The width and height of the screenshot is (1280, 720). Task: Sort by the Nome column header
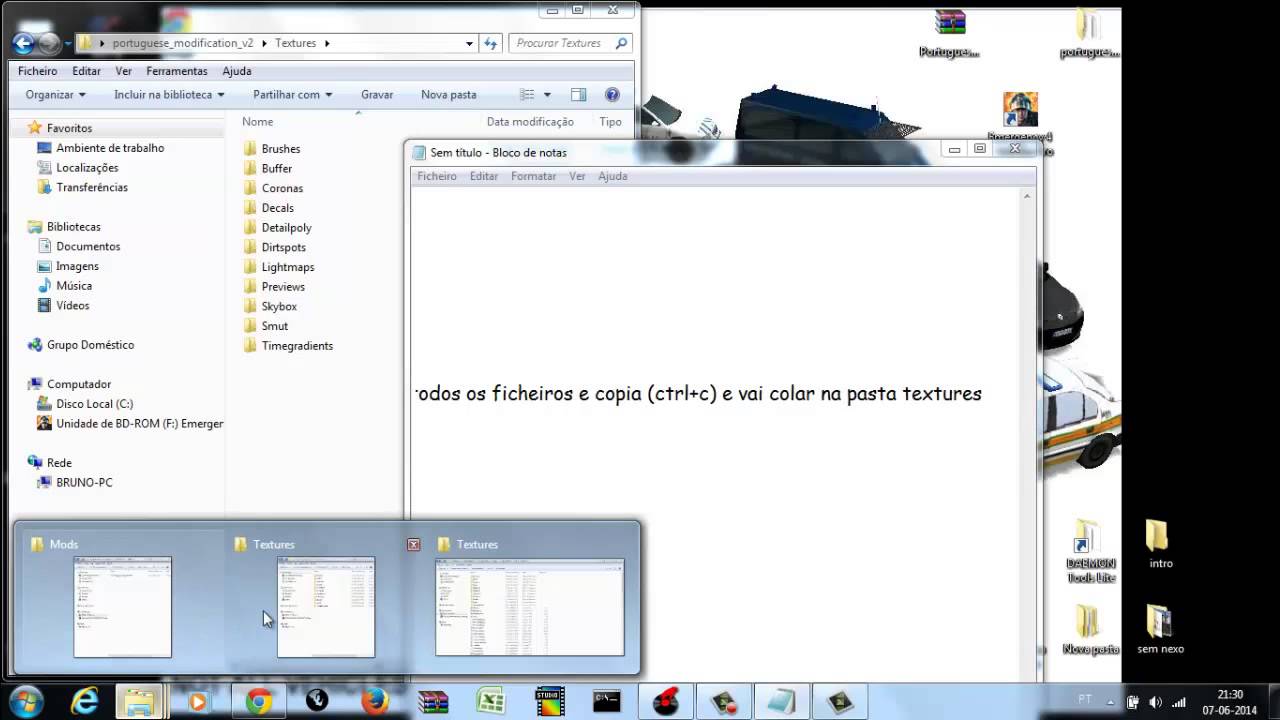click(258, 122)
